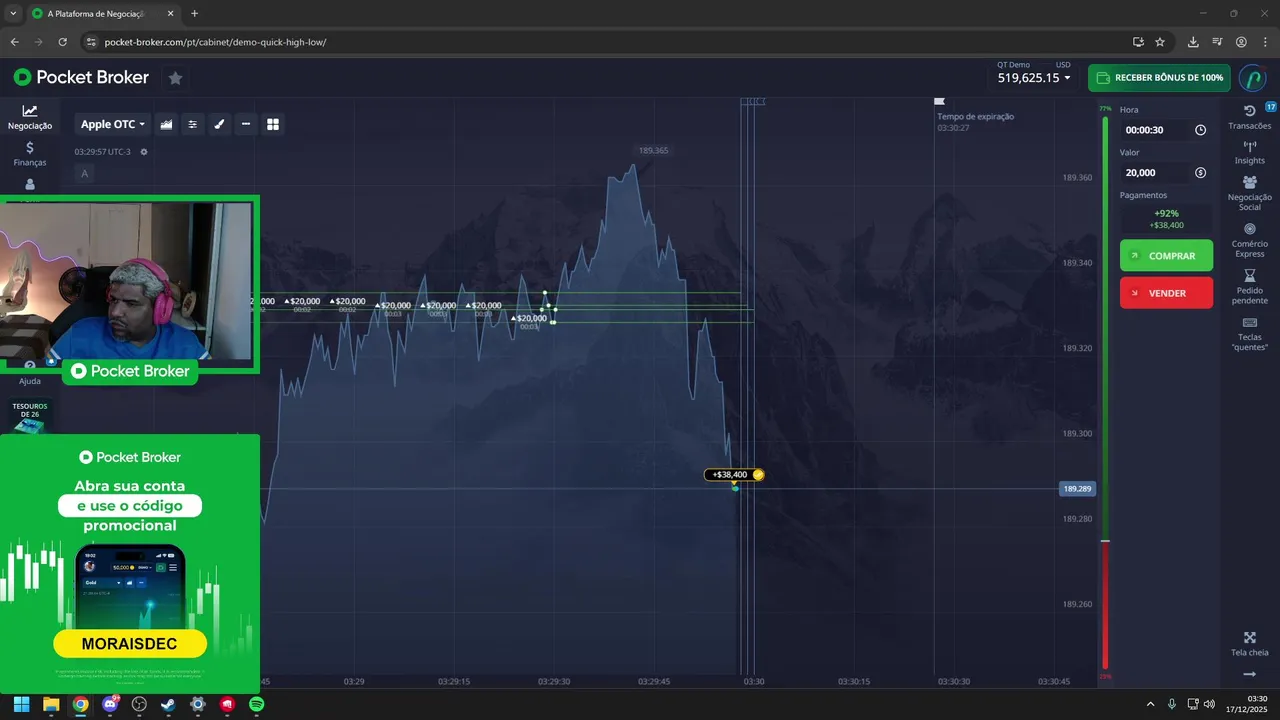Expand the Apple OTC asset dropdown
Screen dimensions: 1280x720
pos(113,124)
